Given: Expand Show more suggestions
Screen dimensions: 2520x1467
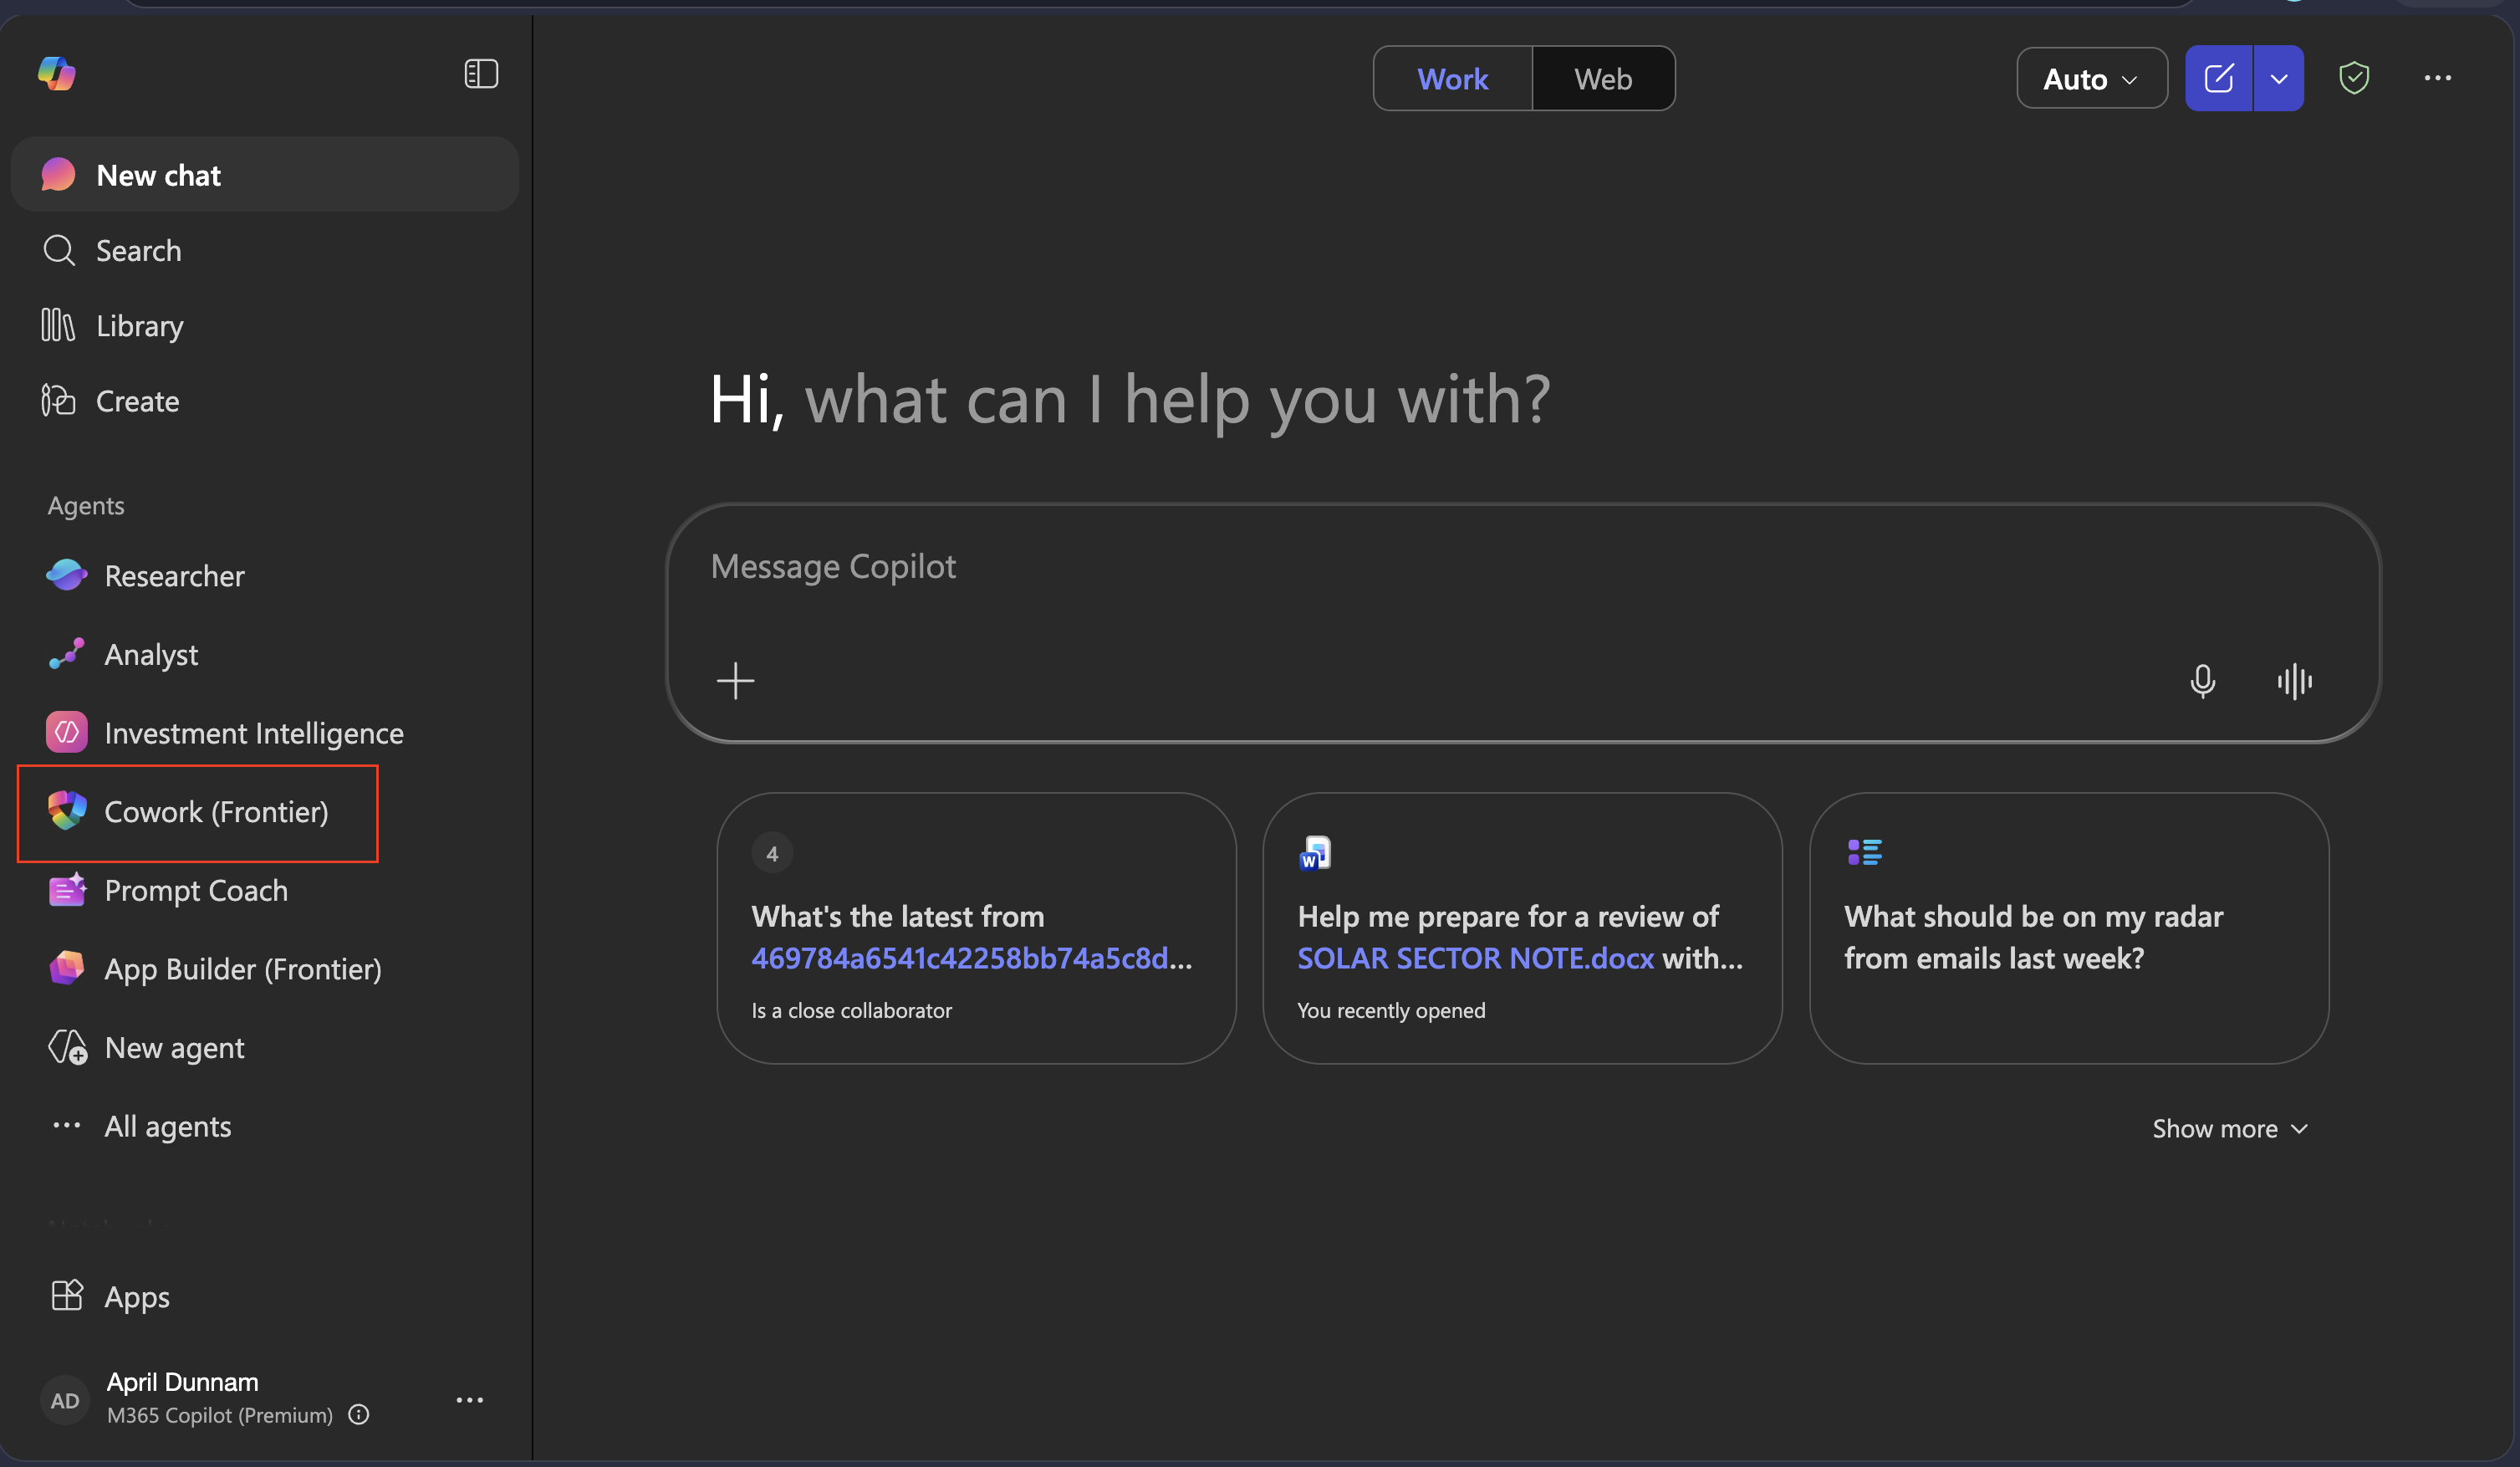Looking at the screenshot, I should [x=2229, y=1128].
